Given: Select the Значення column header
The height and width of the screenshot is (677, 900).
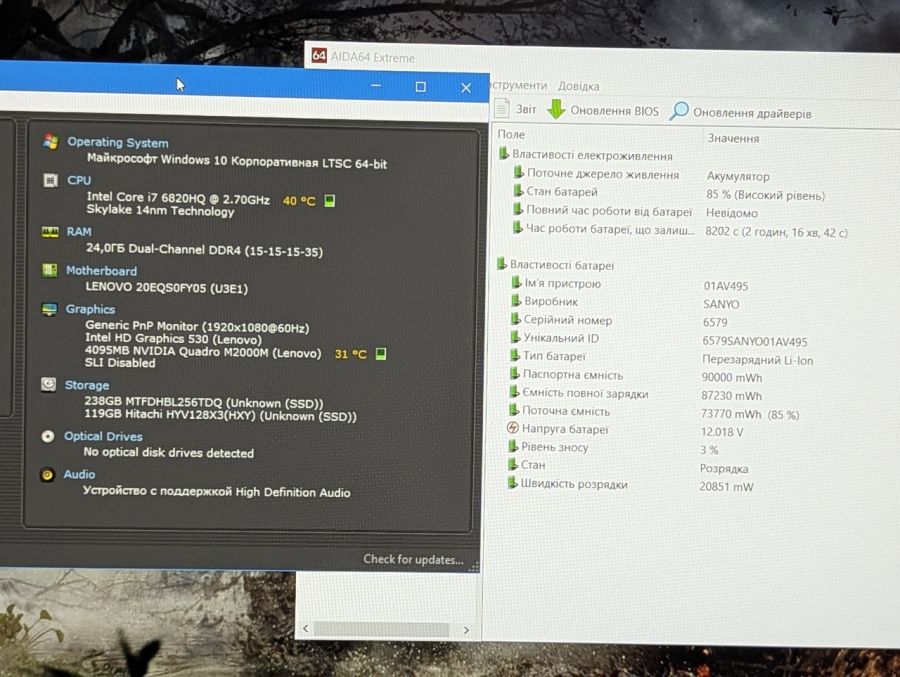Looking at the screenshot, I should [x=733, y=138].
